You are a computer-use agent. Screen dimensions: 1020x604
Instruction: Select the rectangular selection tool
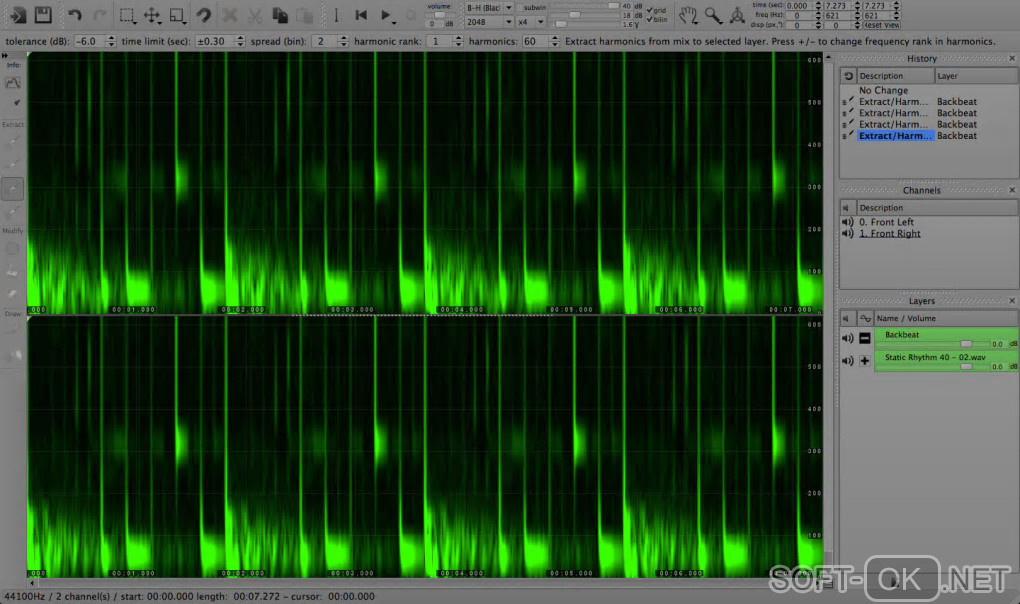coord(127,15)
